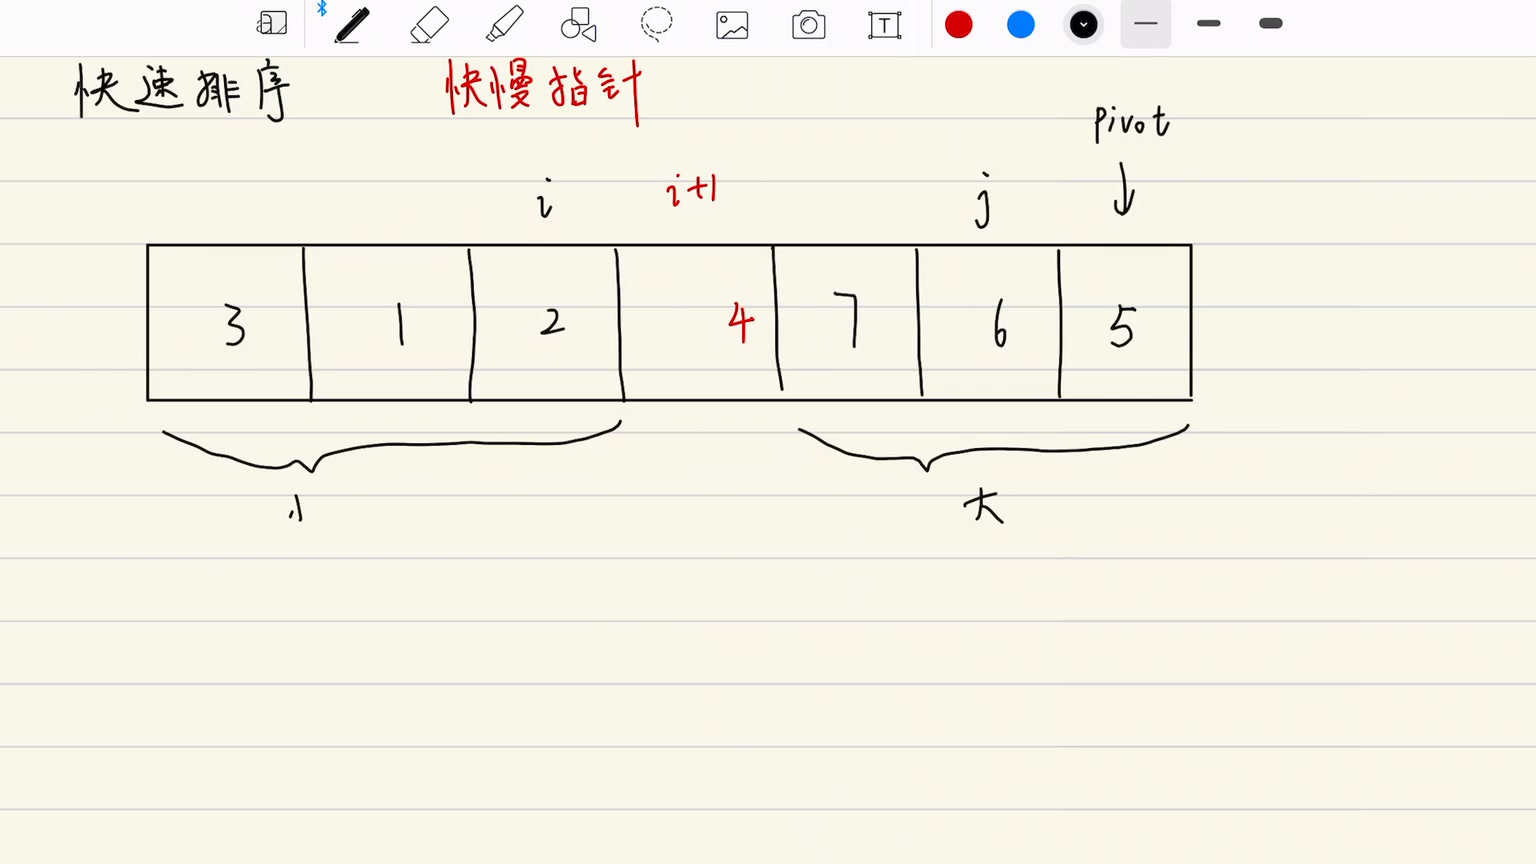Open the page navigation panel
This screenshot has width=1536, height=864.
point(271,23)
